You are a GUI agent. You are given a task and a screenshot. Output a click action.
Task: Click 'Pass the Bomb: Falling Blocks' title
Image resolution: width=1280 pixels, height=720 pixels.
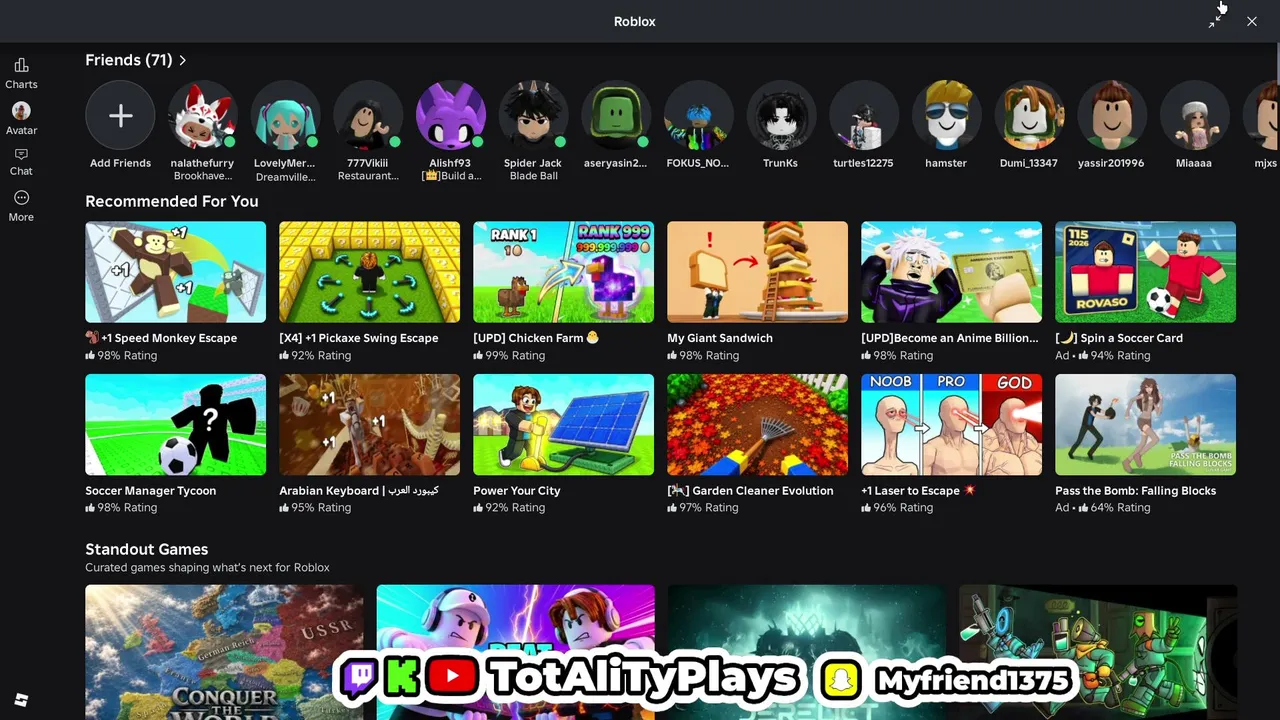point(1136,491)
